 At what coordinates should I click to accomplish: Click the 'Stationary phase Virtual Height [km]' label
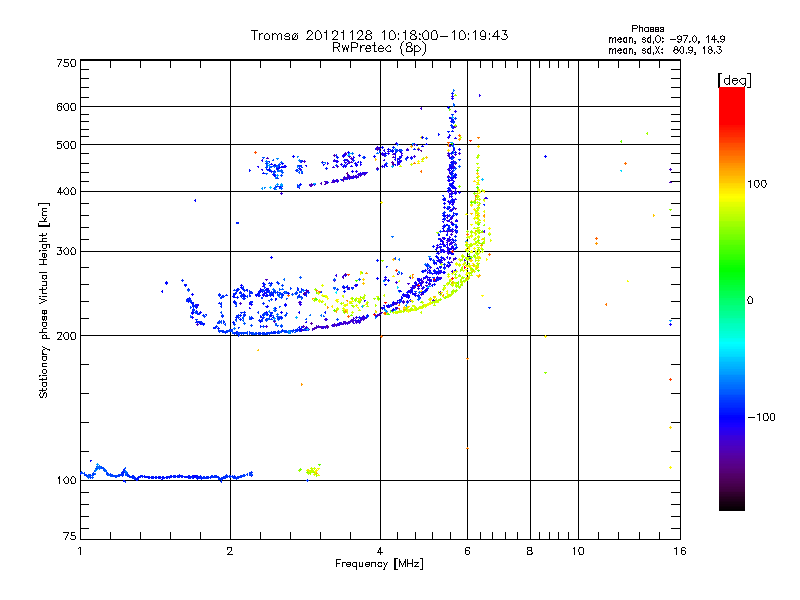click(44, 300)
